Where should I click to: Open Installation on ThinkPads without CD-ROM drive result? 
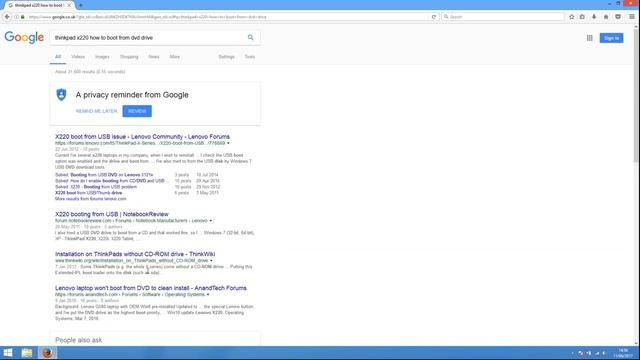click(x=135, y=254)
